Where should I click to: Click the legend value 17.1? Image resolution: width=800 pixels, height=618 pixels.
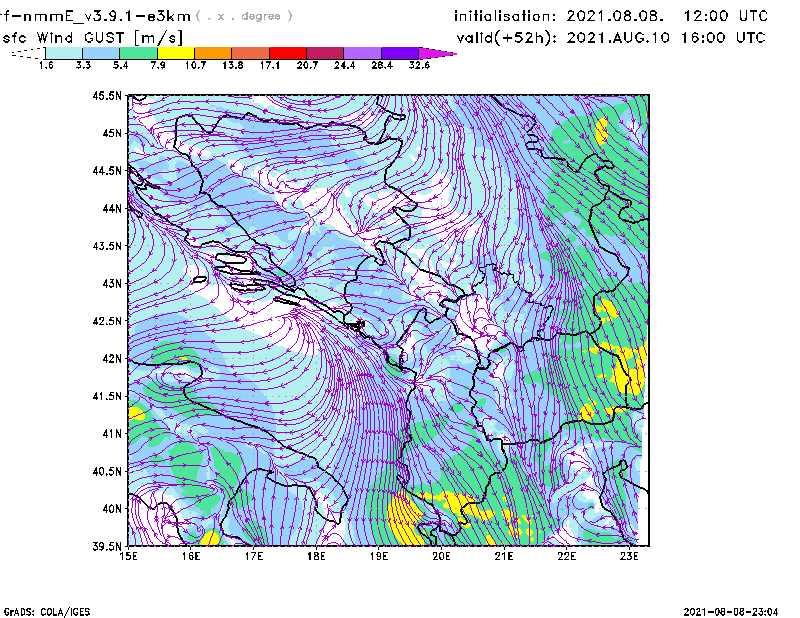269,65
